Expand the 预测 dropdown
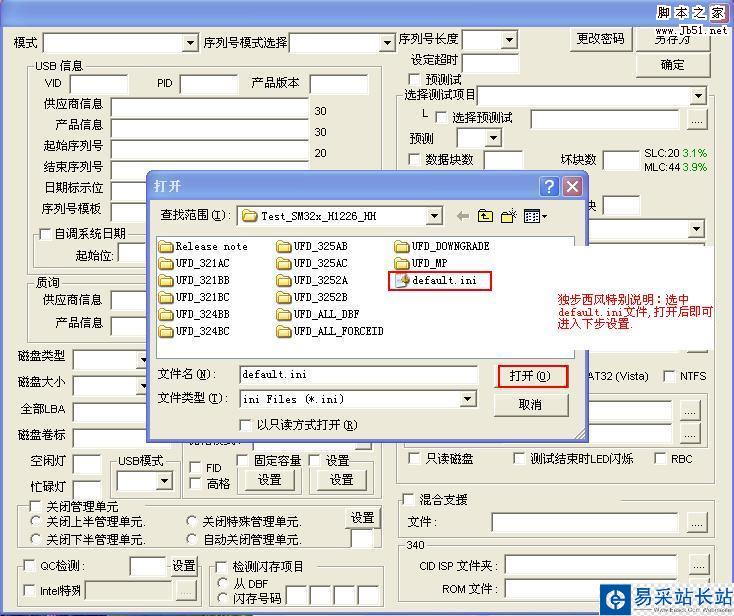 tap(493, 138)
